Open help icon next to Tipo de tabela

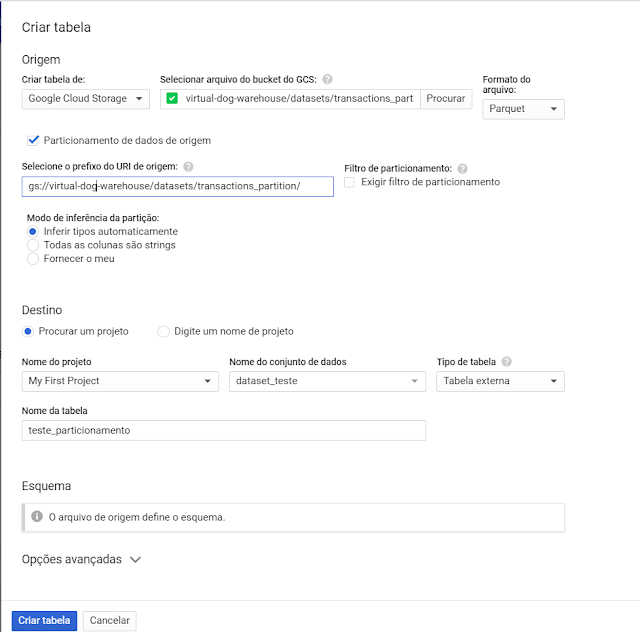click(507, 362)
